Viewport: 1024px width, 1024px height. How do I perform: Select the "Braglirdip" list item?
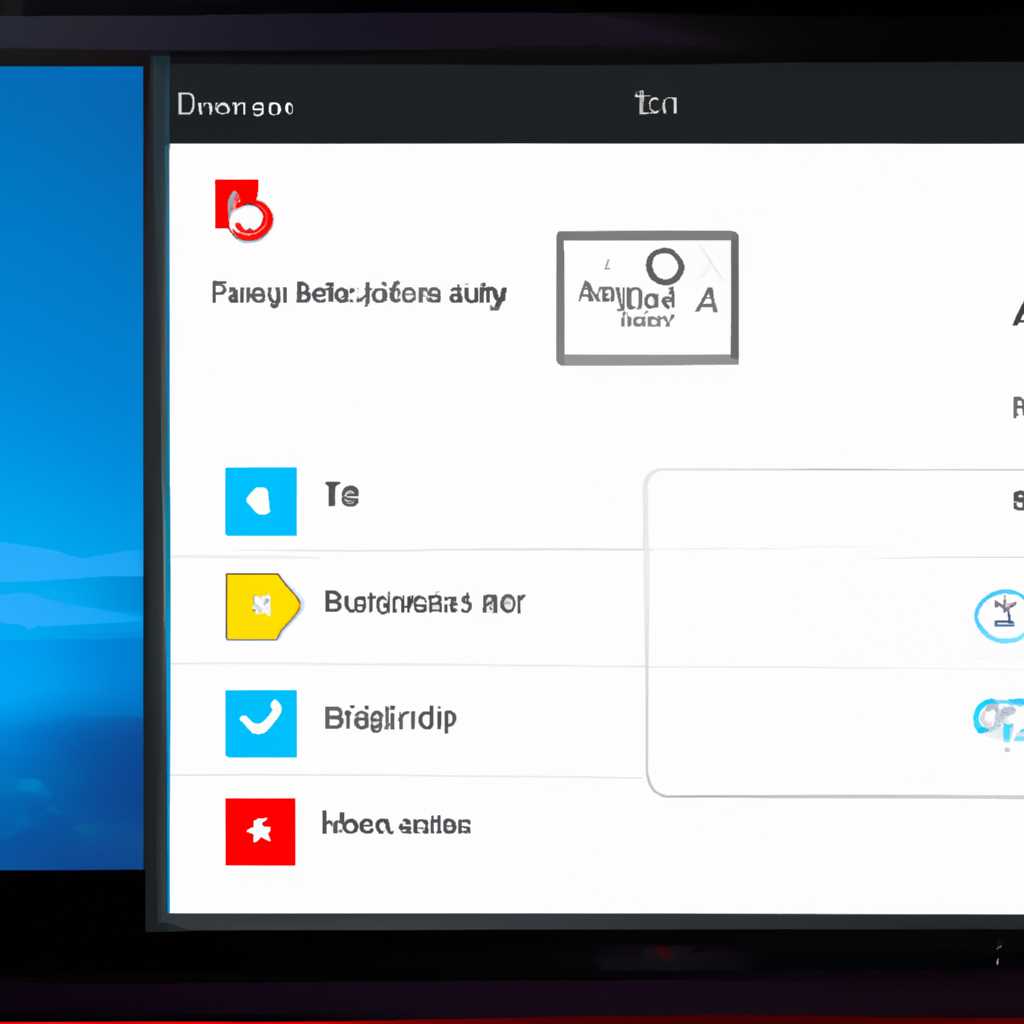(x=390, y=718)
